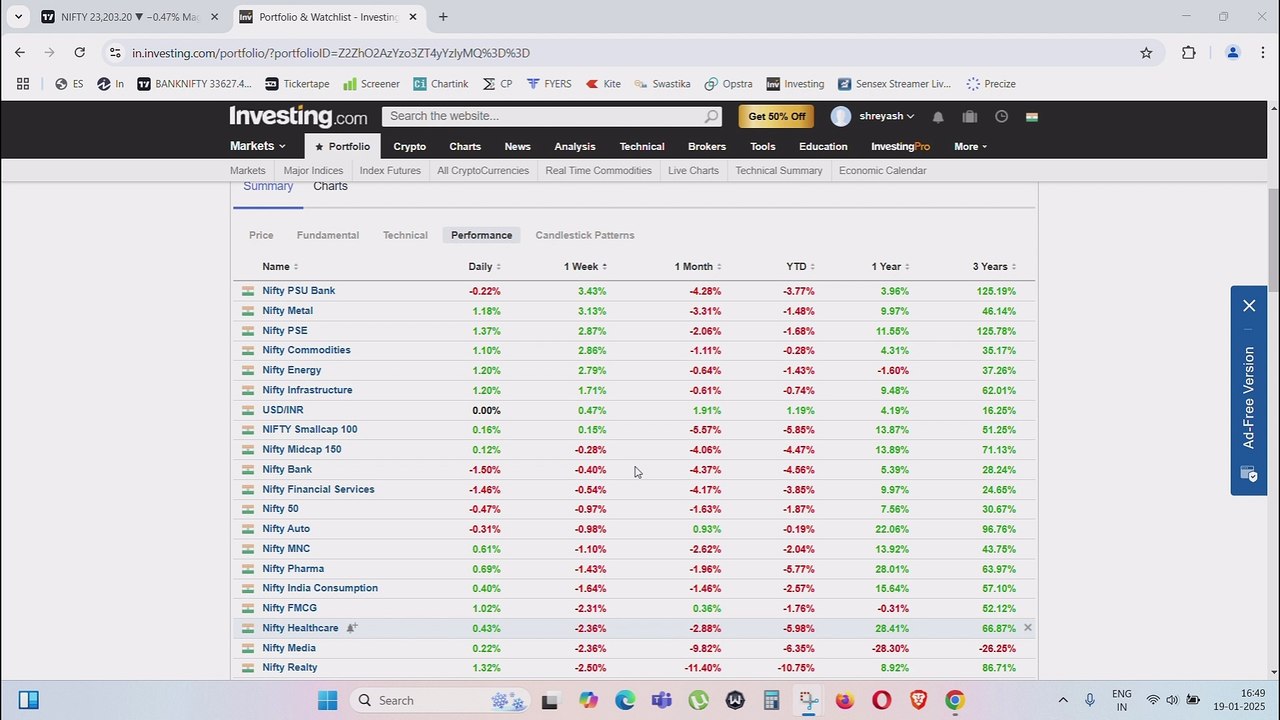Open the Charts tab beside Summary

click(330, 186)
